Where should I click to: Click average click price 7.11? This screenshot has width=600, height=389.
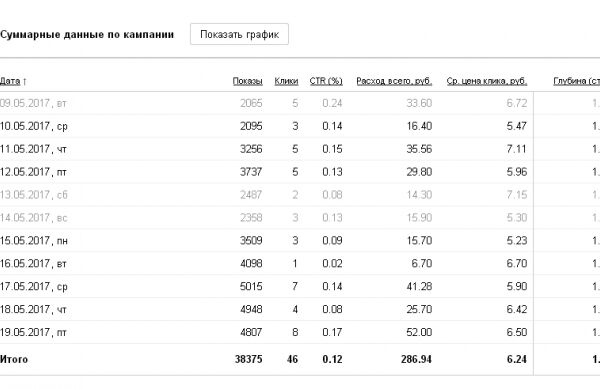517,149
